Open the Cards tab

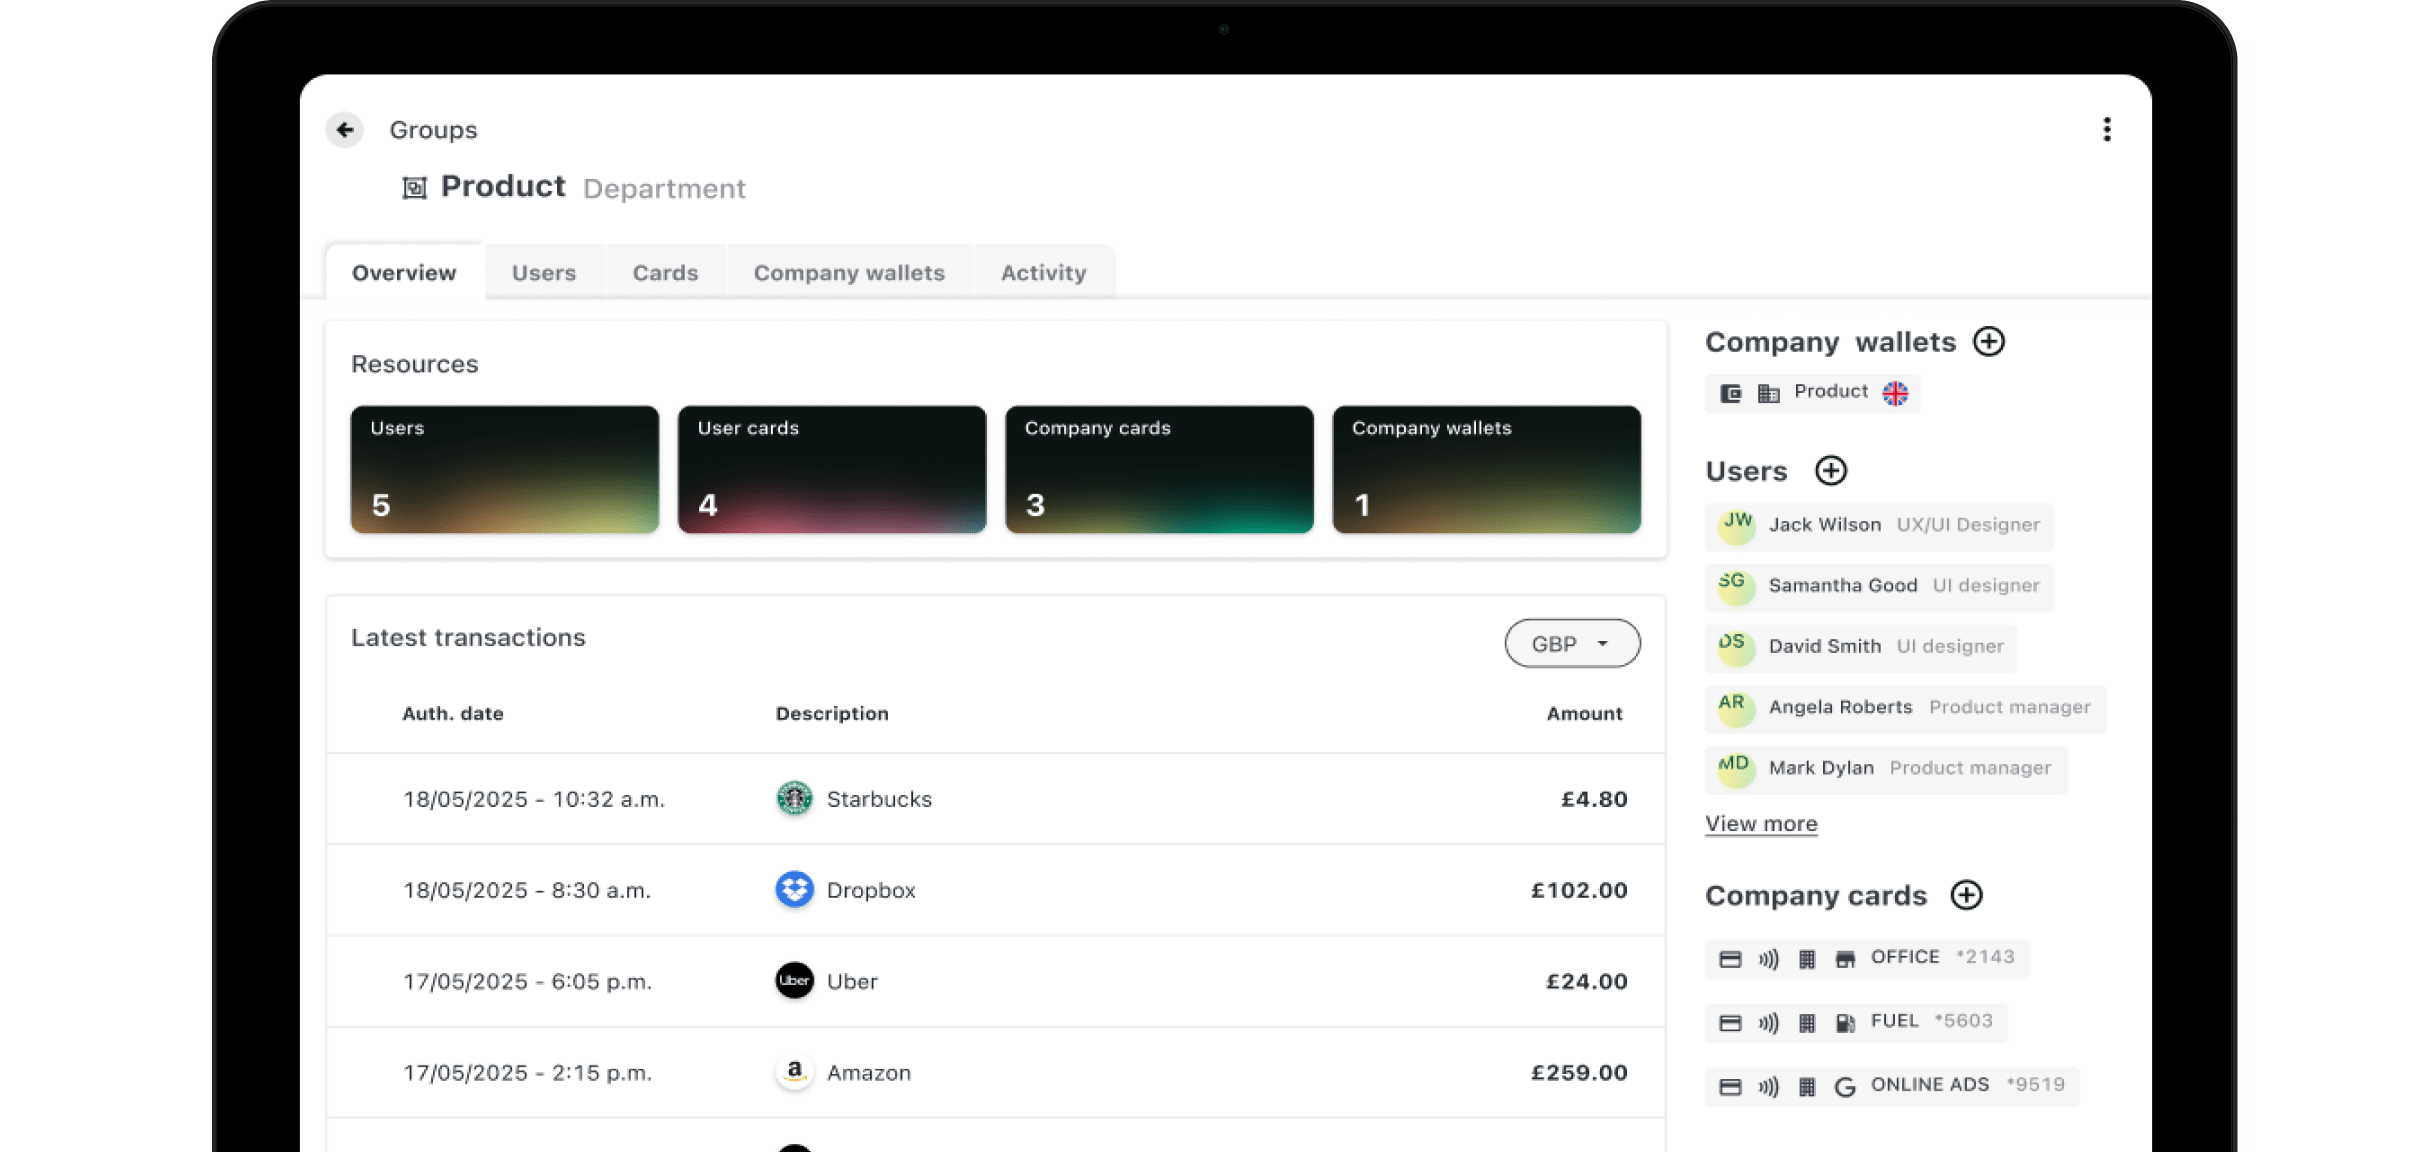tap(665, 273)
